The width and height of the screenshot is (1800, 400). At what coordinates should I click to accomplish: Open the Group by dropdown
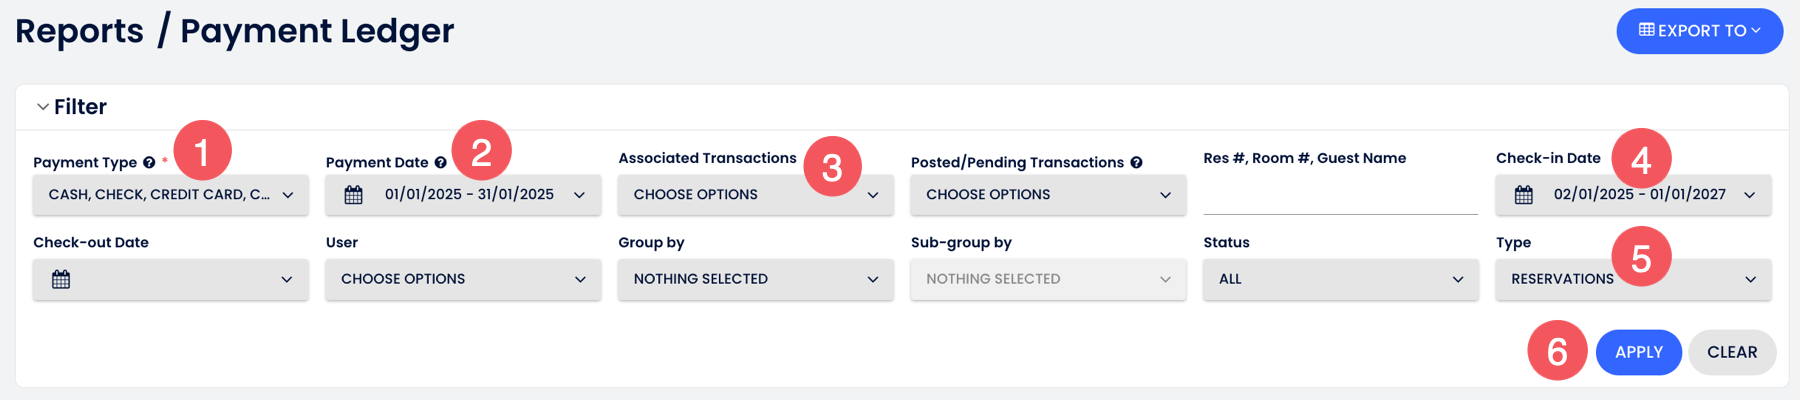[x=756, y=279]
